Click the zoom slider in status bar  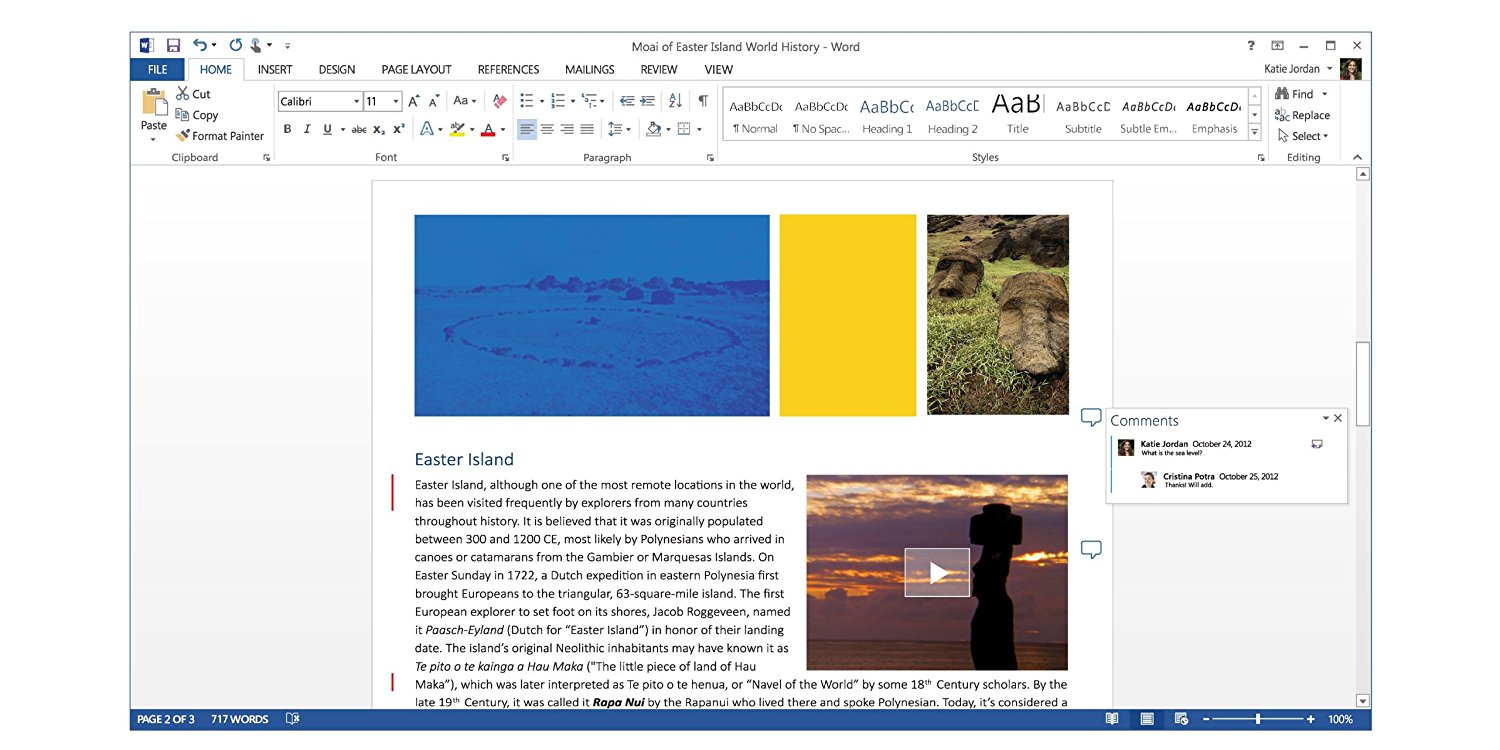(1258, 719)
